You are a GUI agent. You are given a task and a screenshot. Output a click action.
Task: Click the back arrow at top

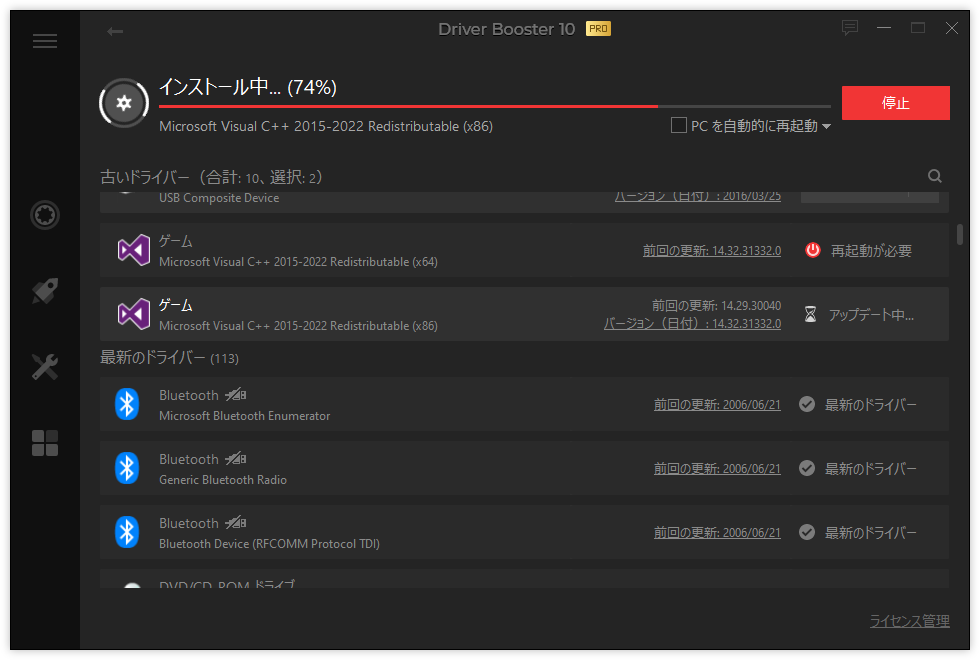point(115,31)
